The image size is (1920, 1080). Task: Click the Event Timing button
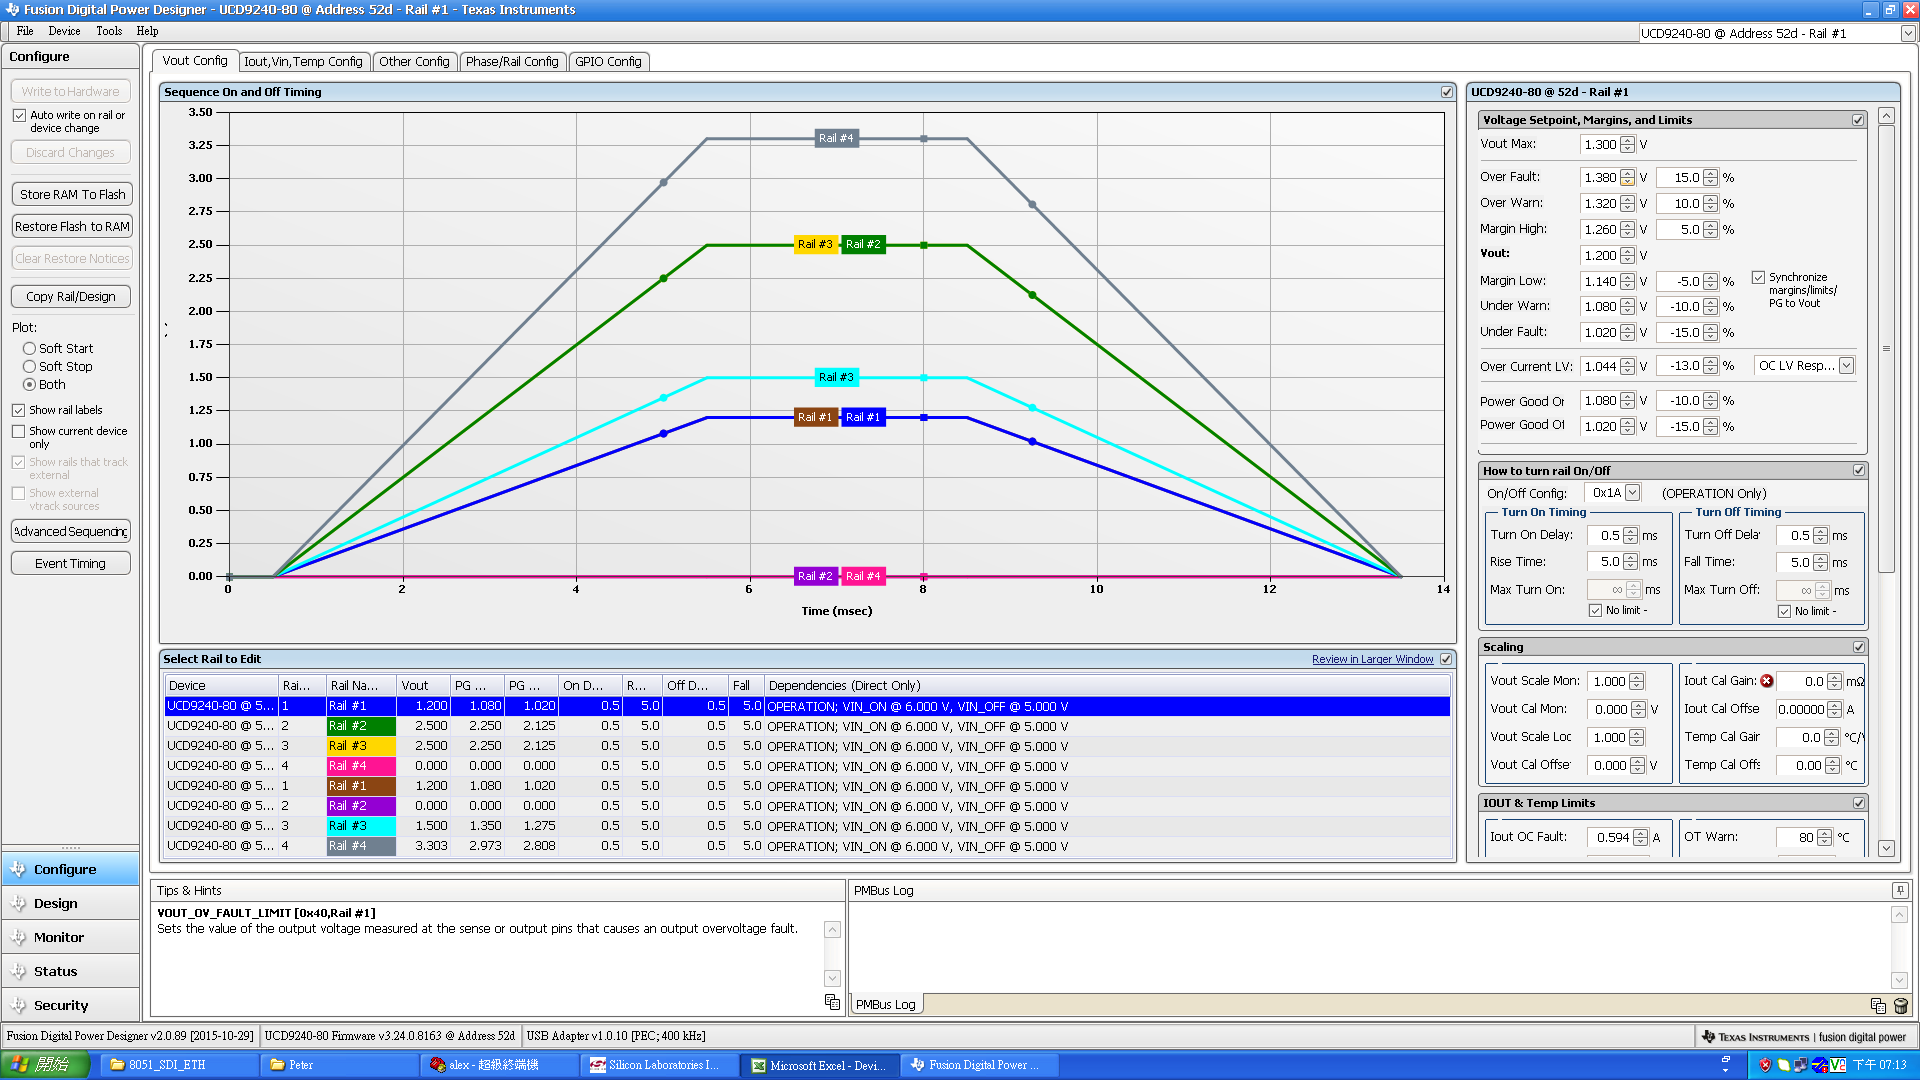(x=71, y=563)
